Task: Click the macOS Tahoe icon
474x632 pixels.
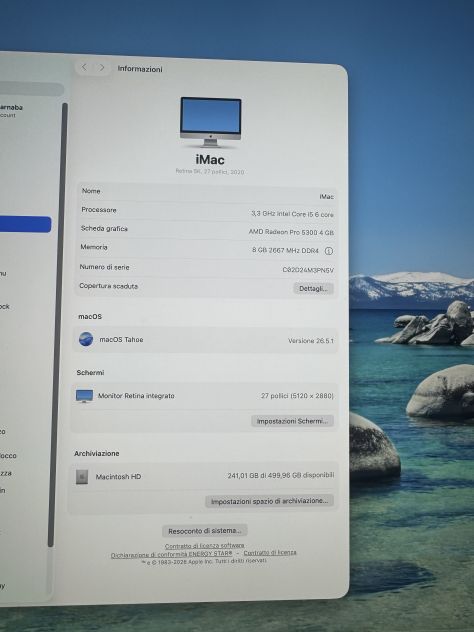Action: coord(86,339)
